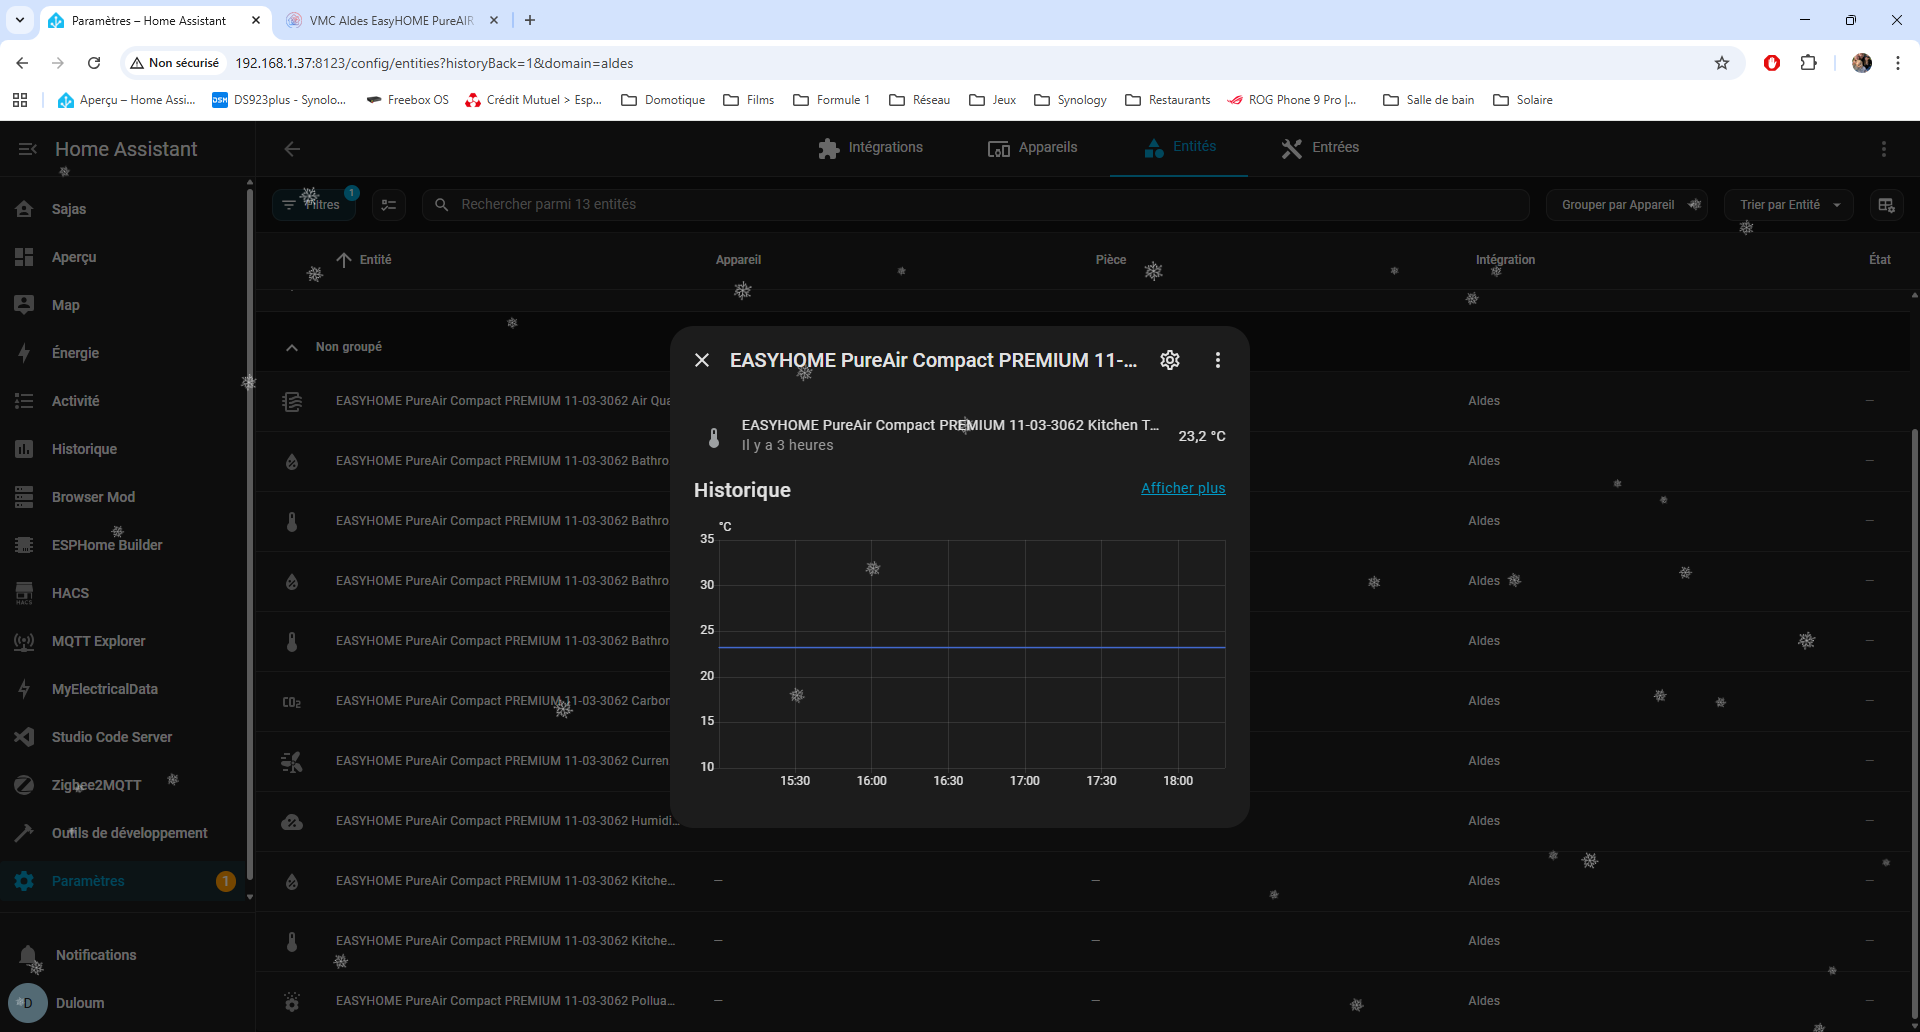Open the Solaire bookmarks folder
This screenshot has width=1920, height=1032.
tap(1522, 100)
